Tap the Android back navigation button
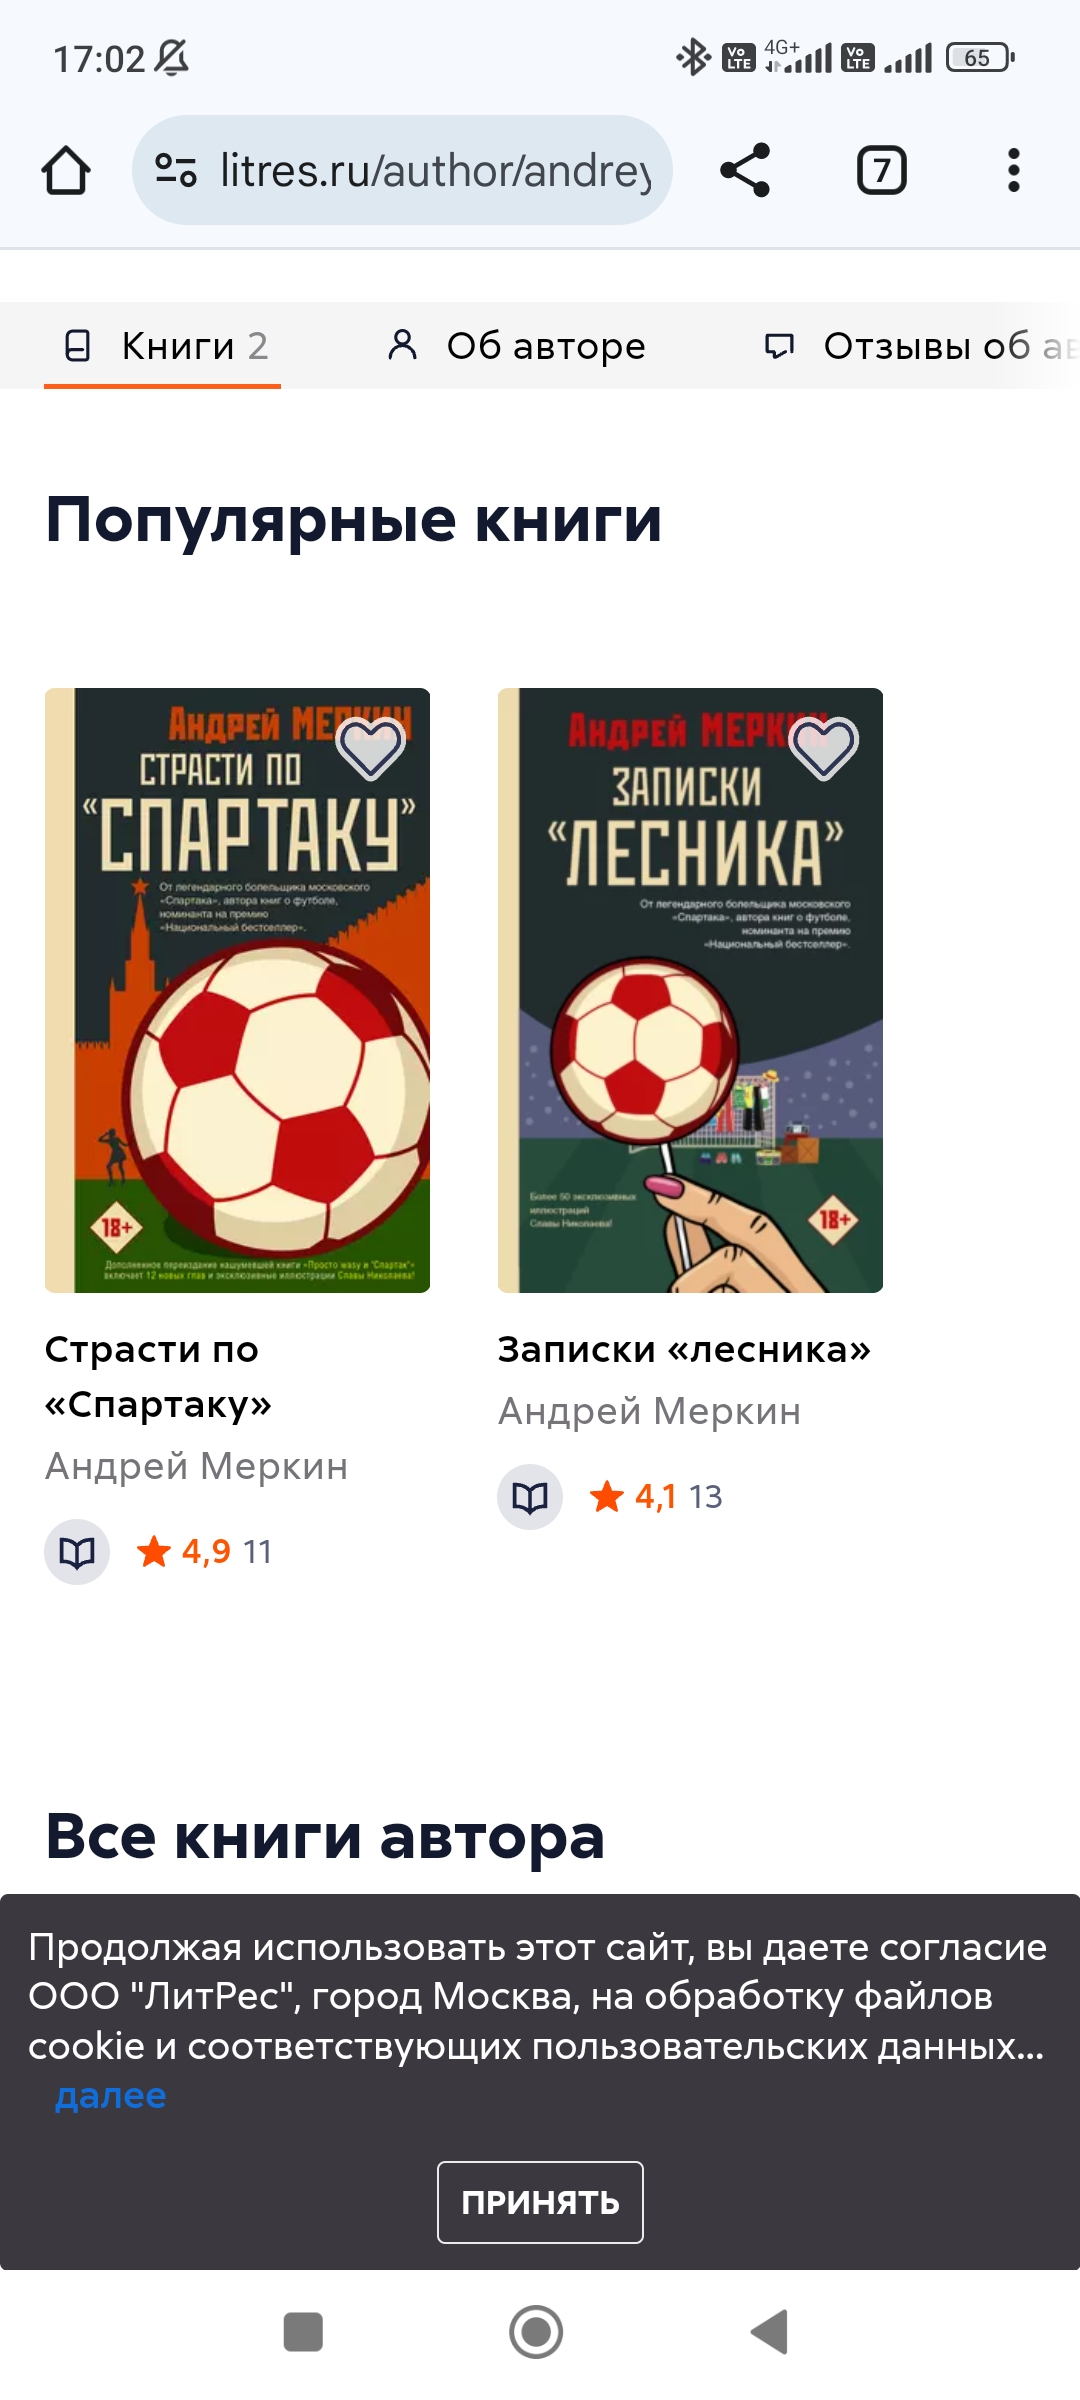Screen dimensions: 1080x2400 [x=770, y=2332]
